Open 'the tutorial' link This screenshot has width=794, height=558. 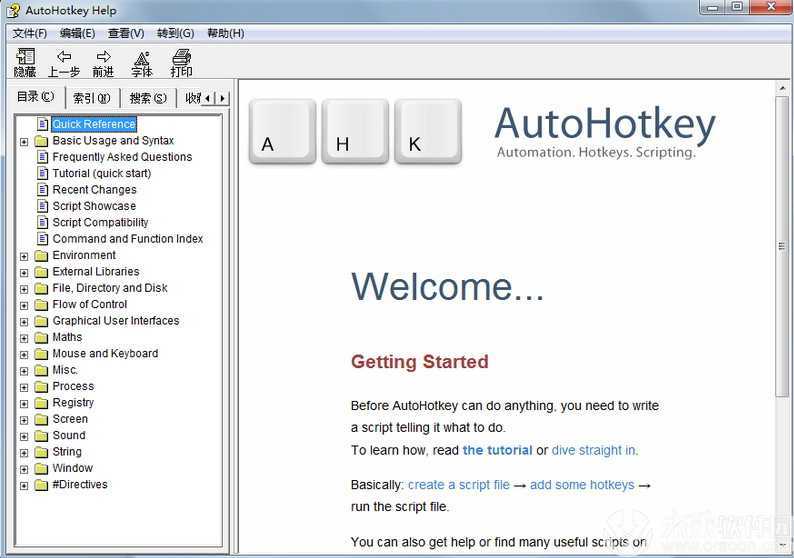coord(497,450)
